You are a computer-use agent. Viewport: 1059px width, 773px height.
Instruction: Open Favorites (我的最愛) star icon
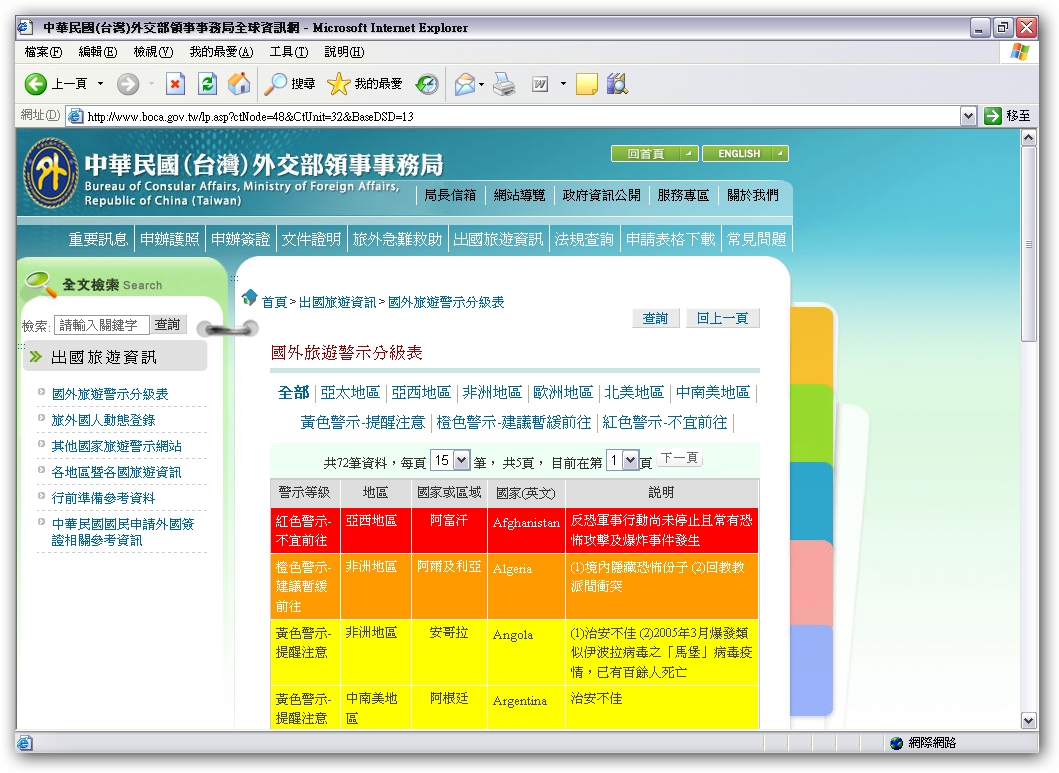pyautogui.click(x=339, y=85)
